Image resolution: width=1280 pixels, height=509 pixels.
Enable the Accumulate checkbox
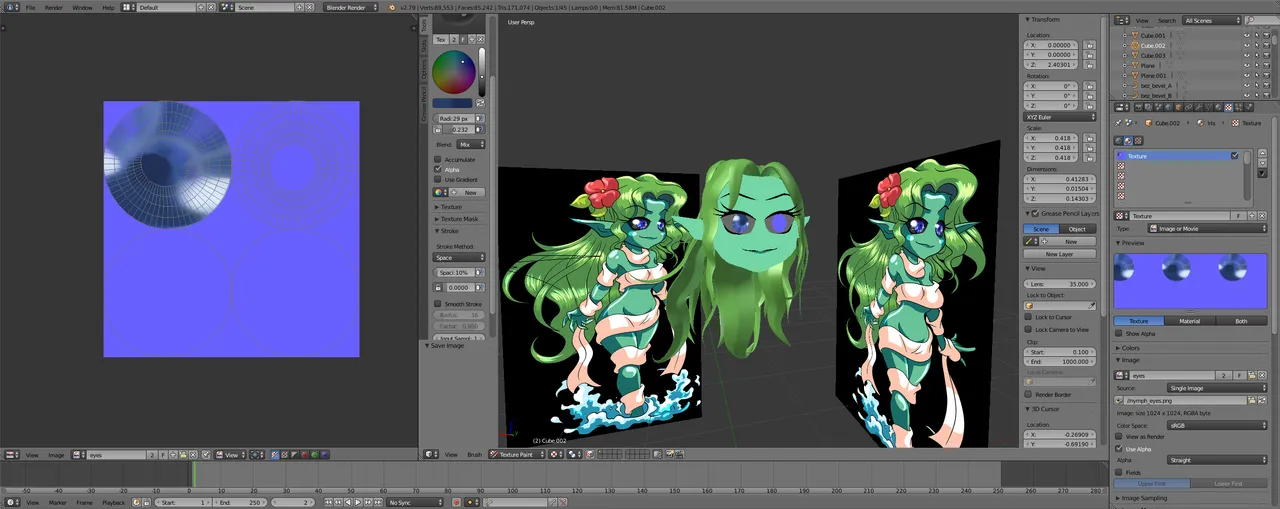438,160
